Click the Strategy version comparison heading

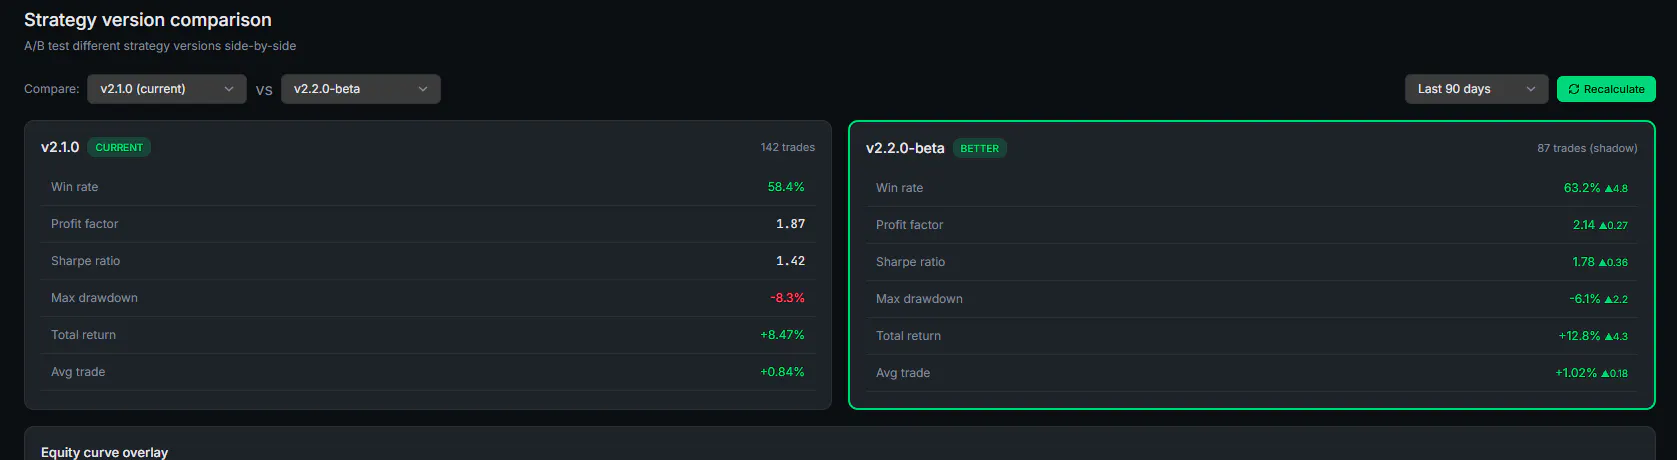click(148, 20)
